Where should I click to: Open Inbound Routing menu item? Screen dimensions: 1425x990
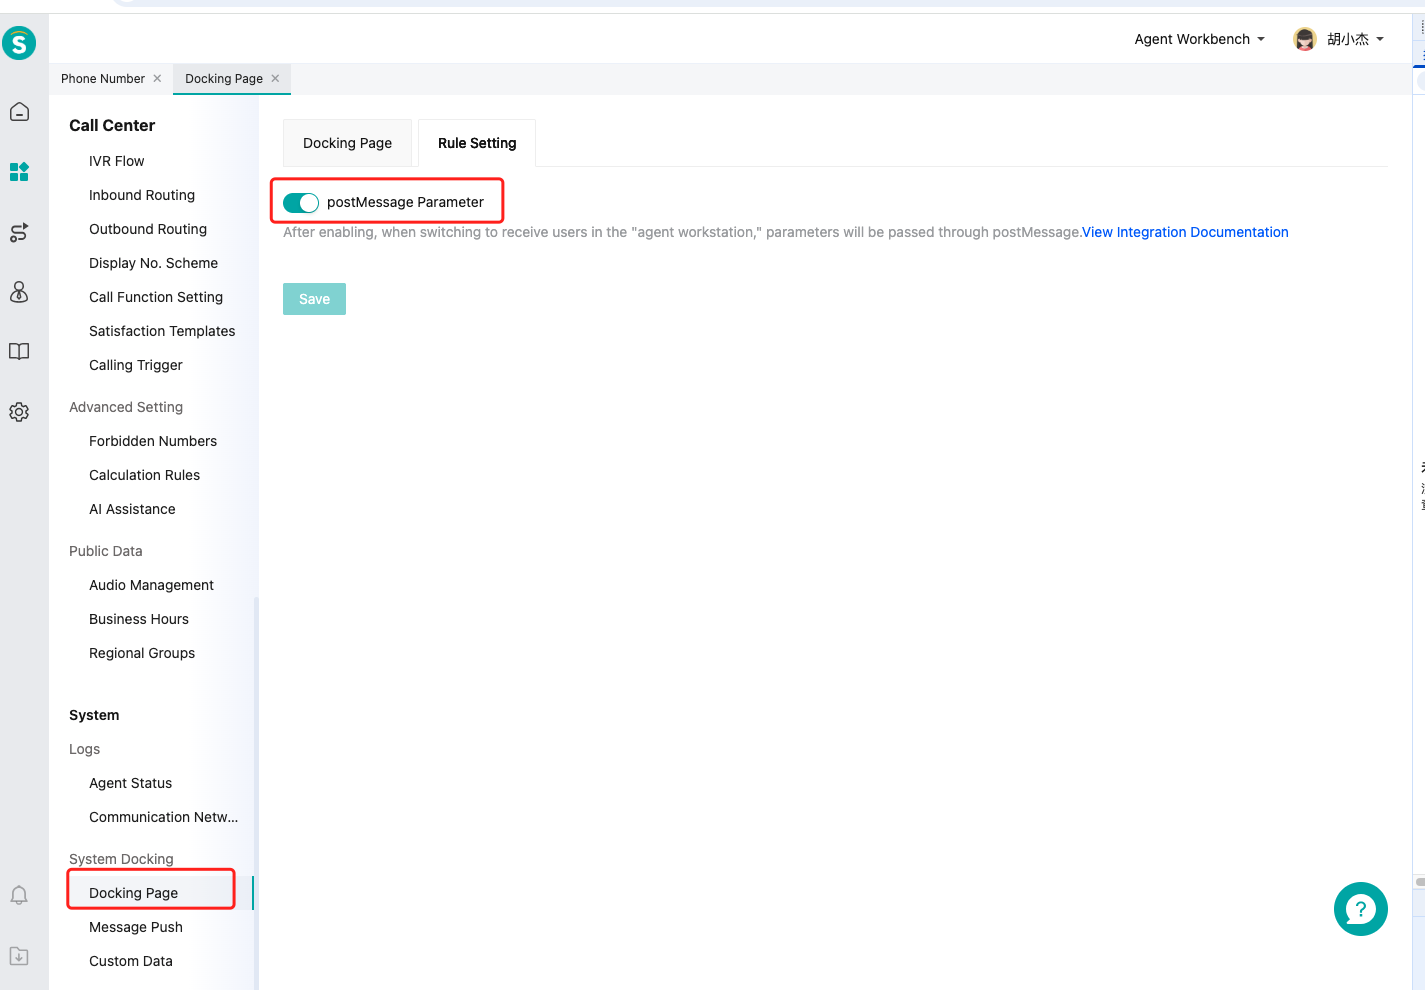click(142, 195)
